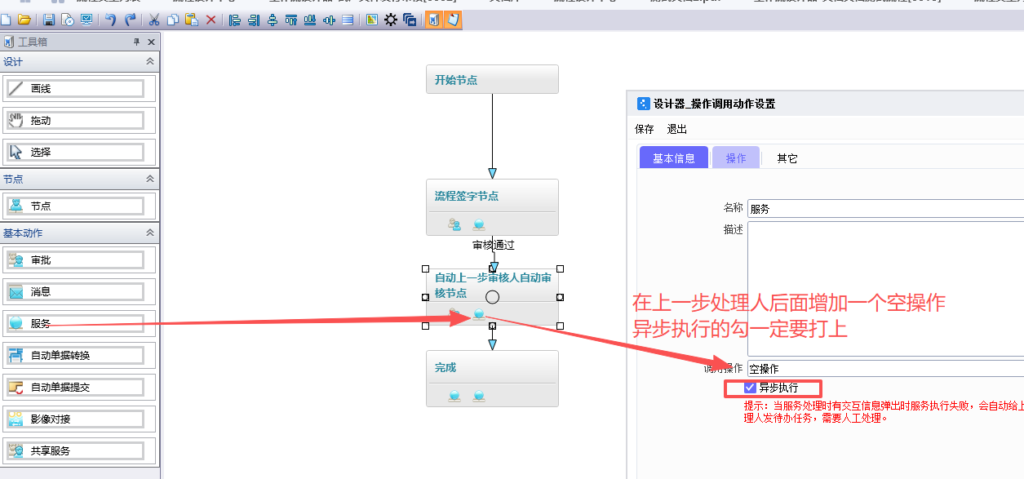The height and width of the screenshot is (479, 1024).
Task: Toggle the 异步执行 checkbox
Action: click(x=750, y=388)
